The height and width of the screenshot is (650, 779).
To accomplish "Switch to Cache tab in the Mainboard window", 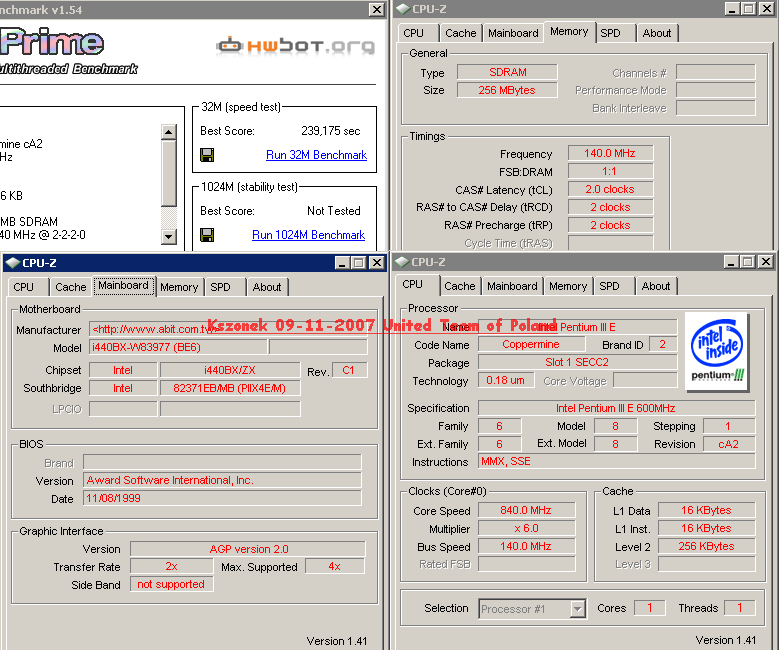I will [71, 287].
